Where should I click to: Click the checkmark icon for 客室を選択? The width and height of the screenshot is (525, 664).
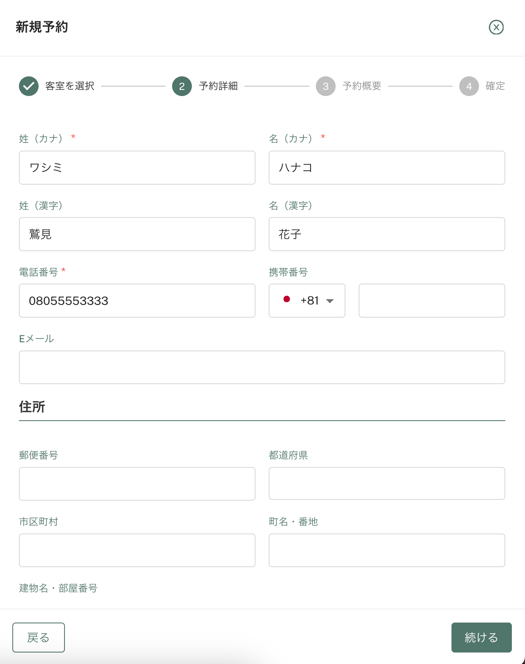29,86
